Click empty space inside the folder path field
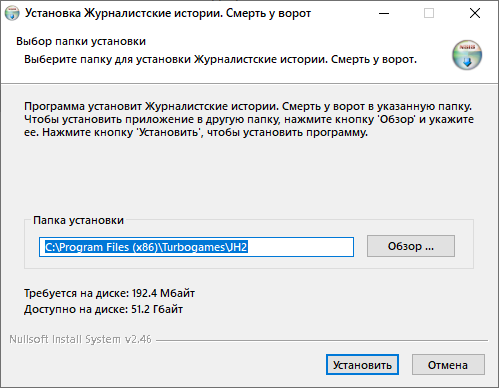 tap(300, 247)
